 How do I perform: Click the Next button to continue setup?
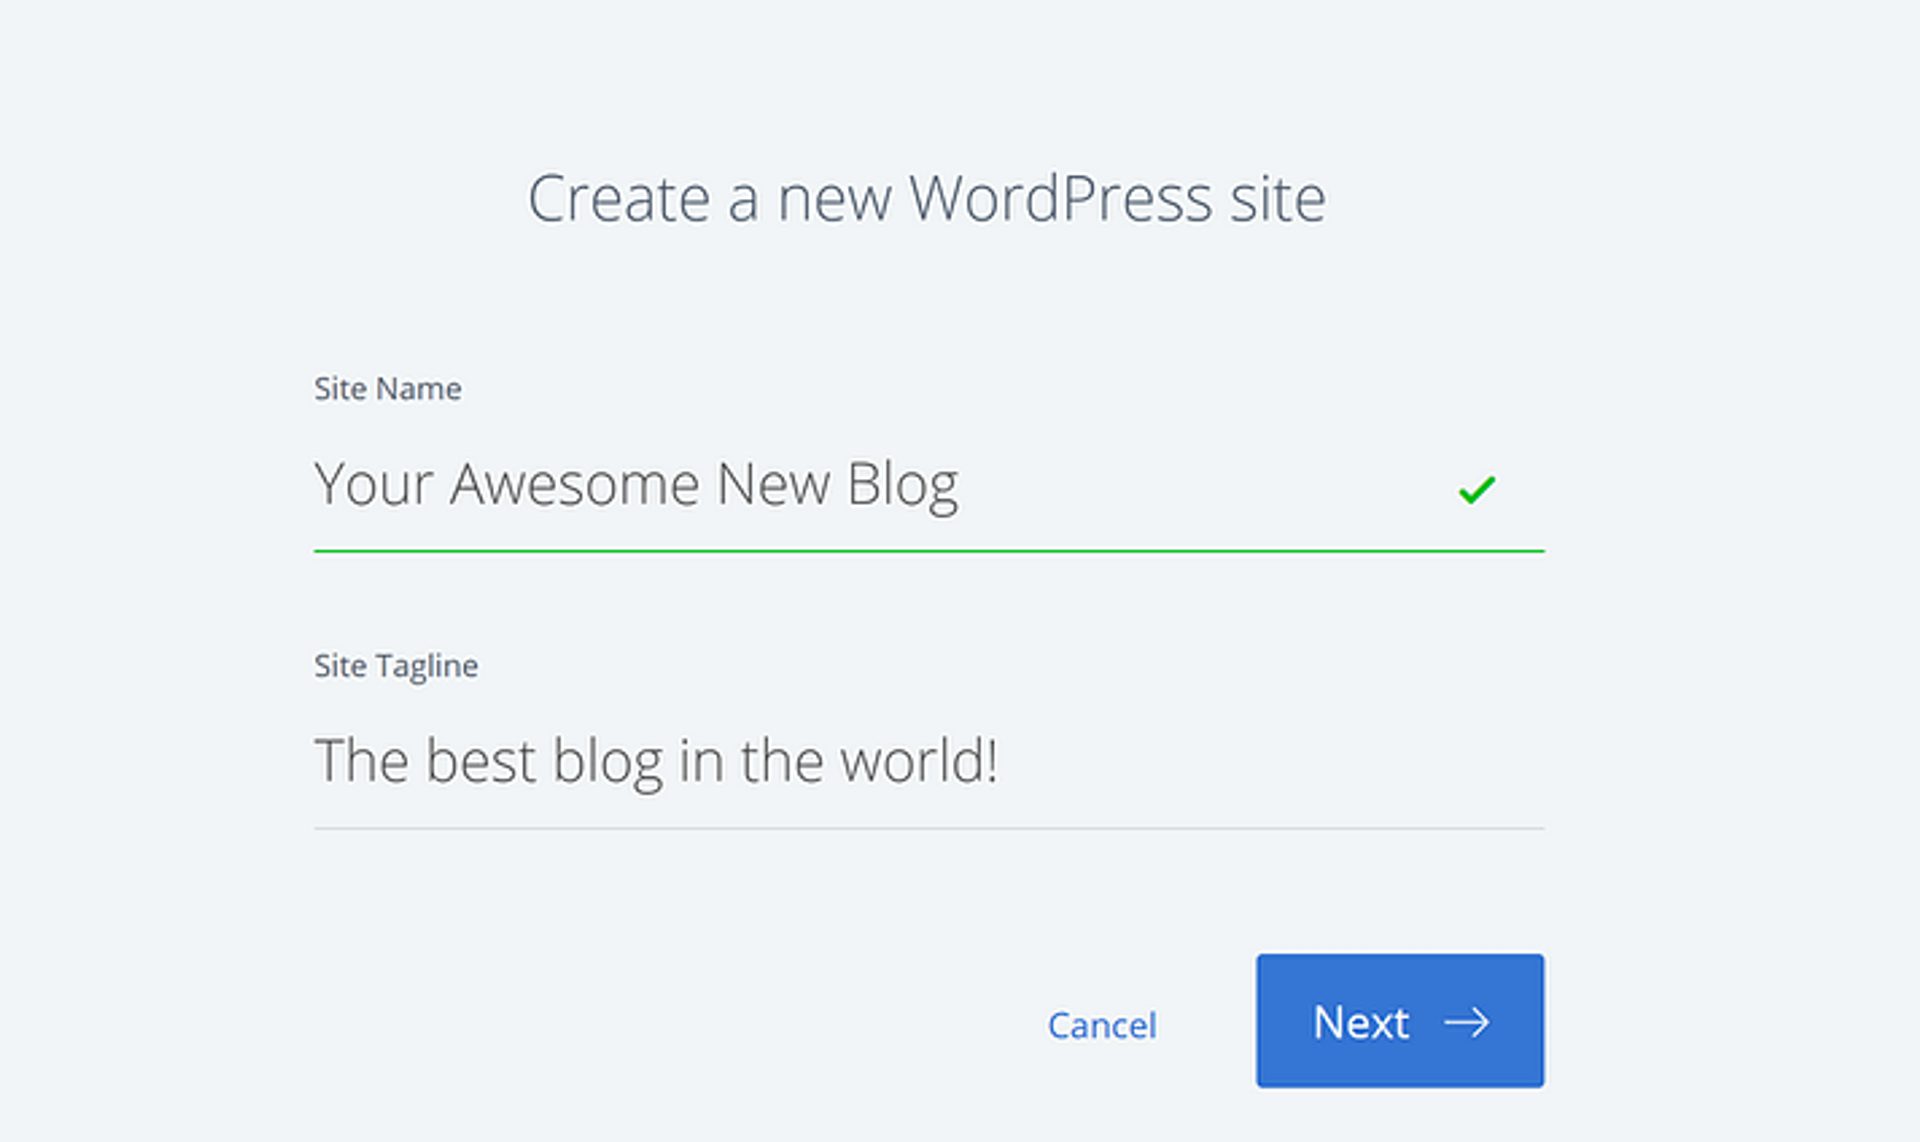tap(1399, 1022)
